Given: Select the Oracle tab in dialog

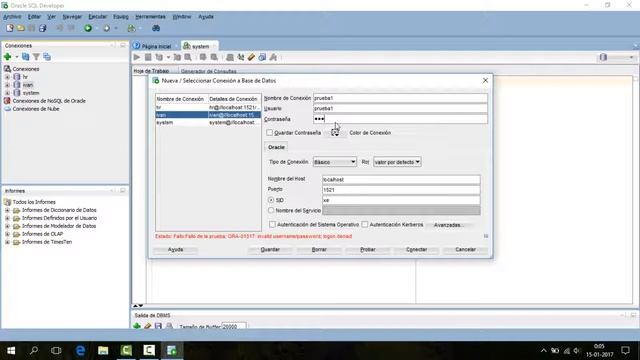Looking at the screenshot, I should tap(276, 147).
